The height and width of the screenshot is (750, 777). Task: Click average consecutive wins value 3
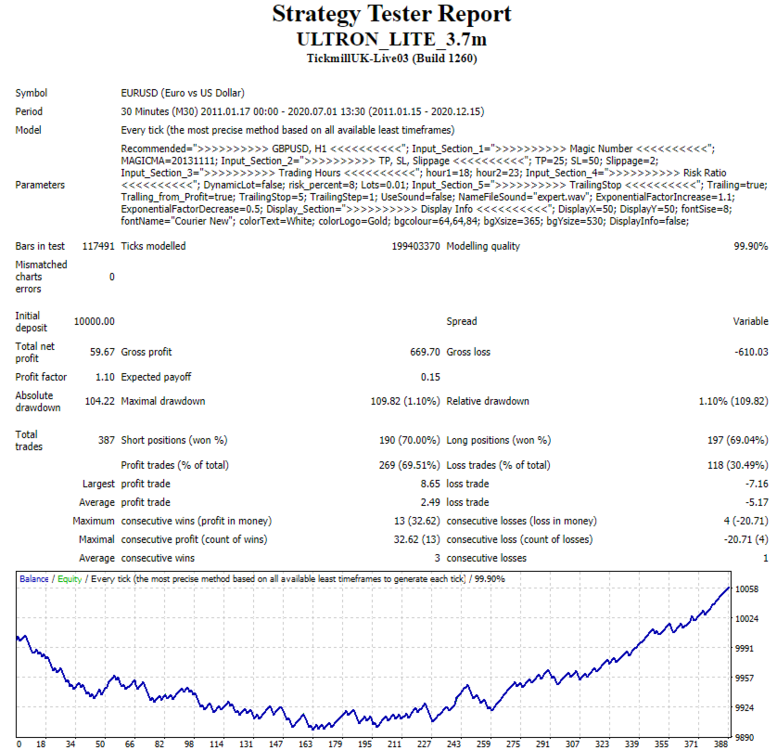click(437, 558)
